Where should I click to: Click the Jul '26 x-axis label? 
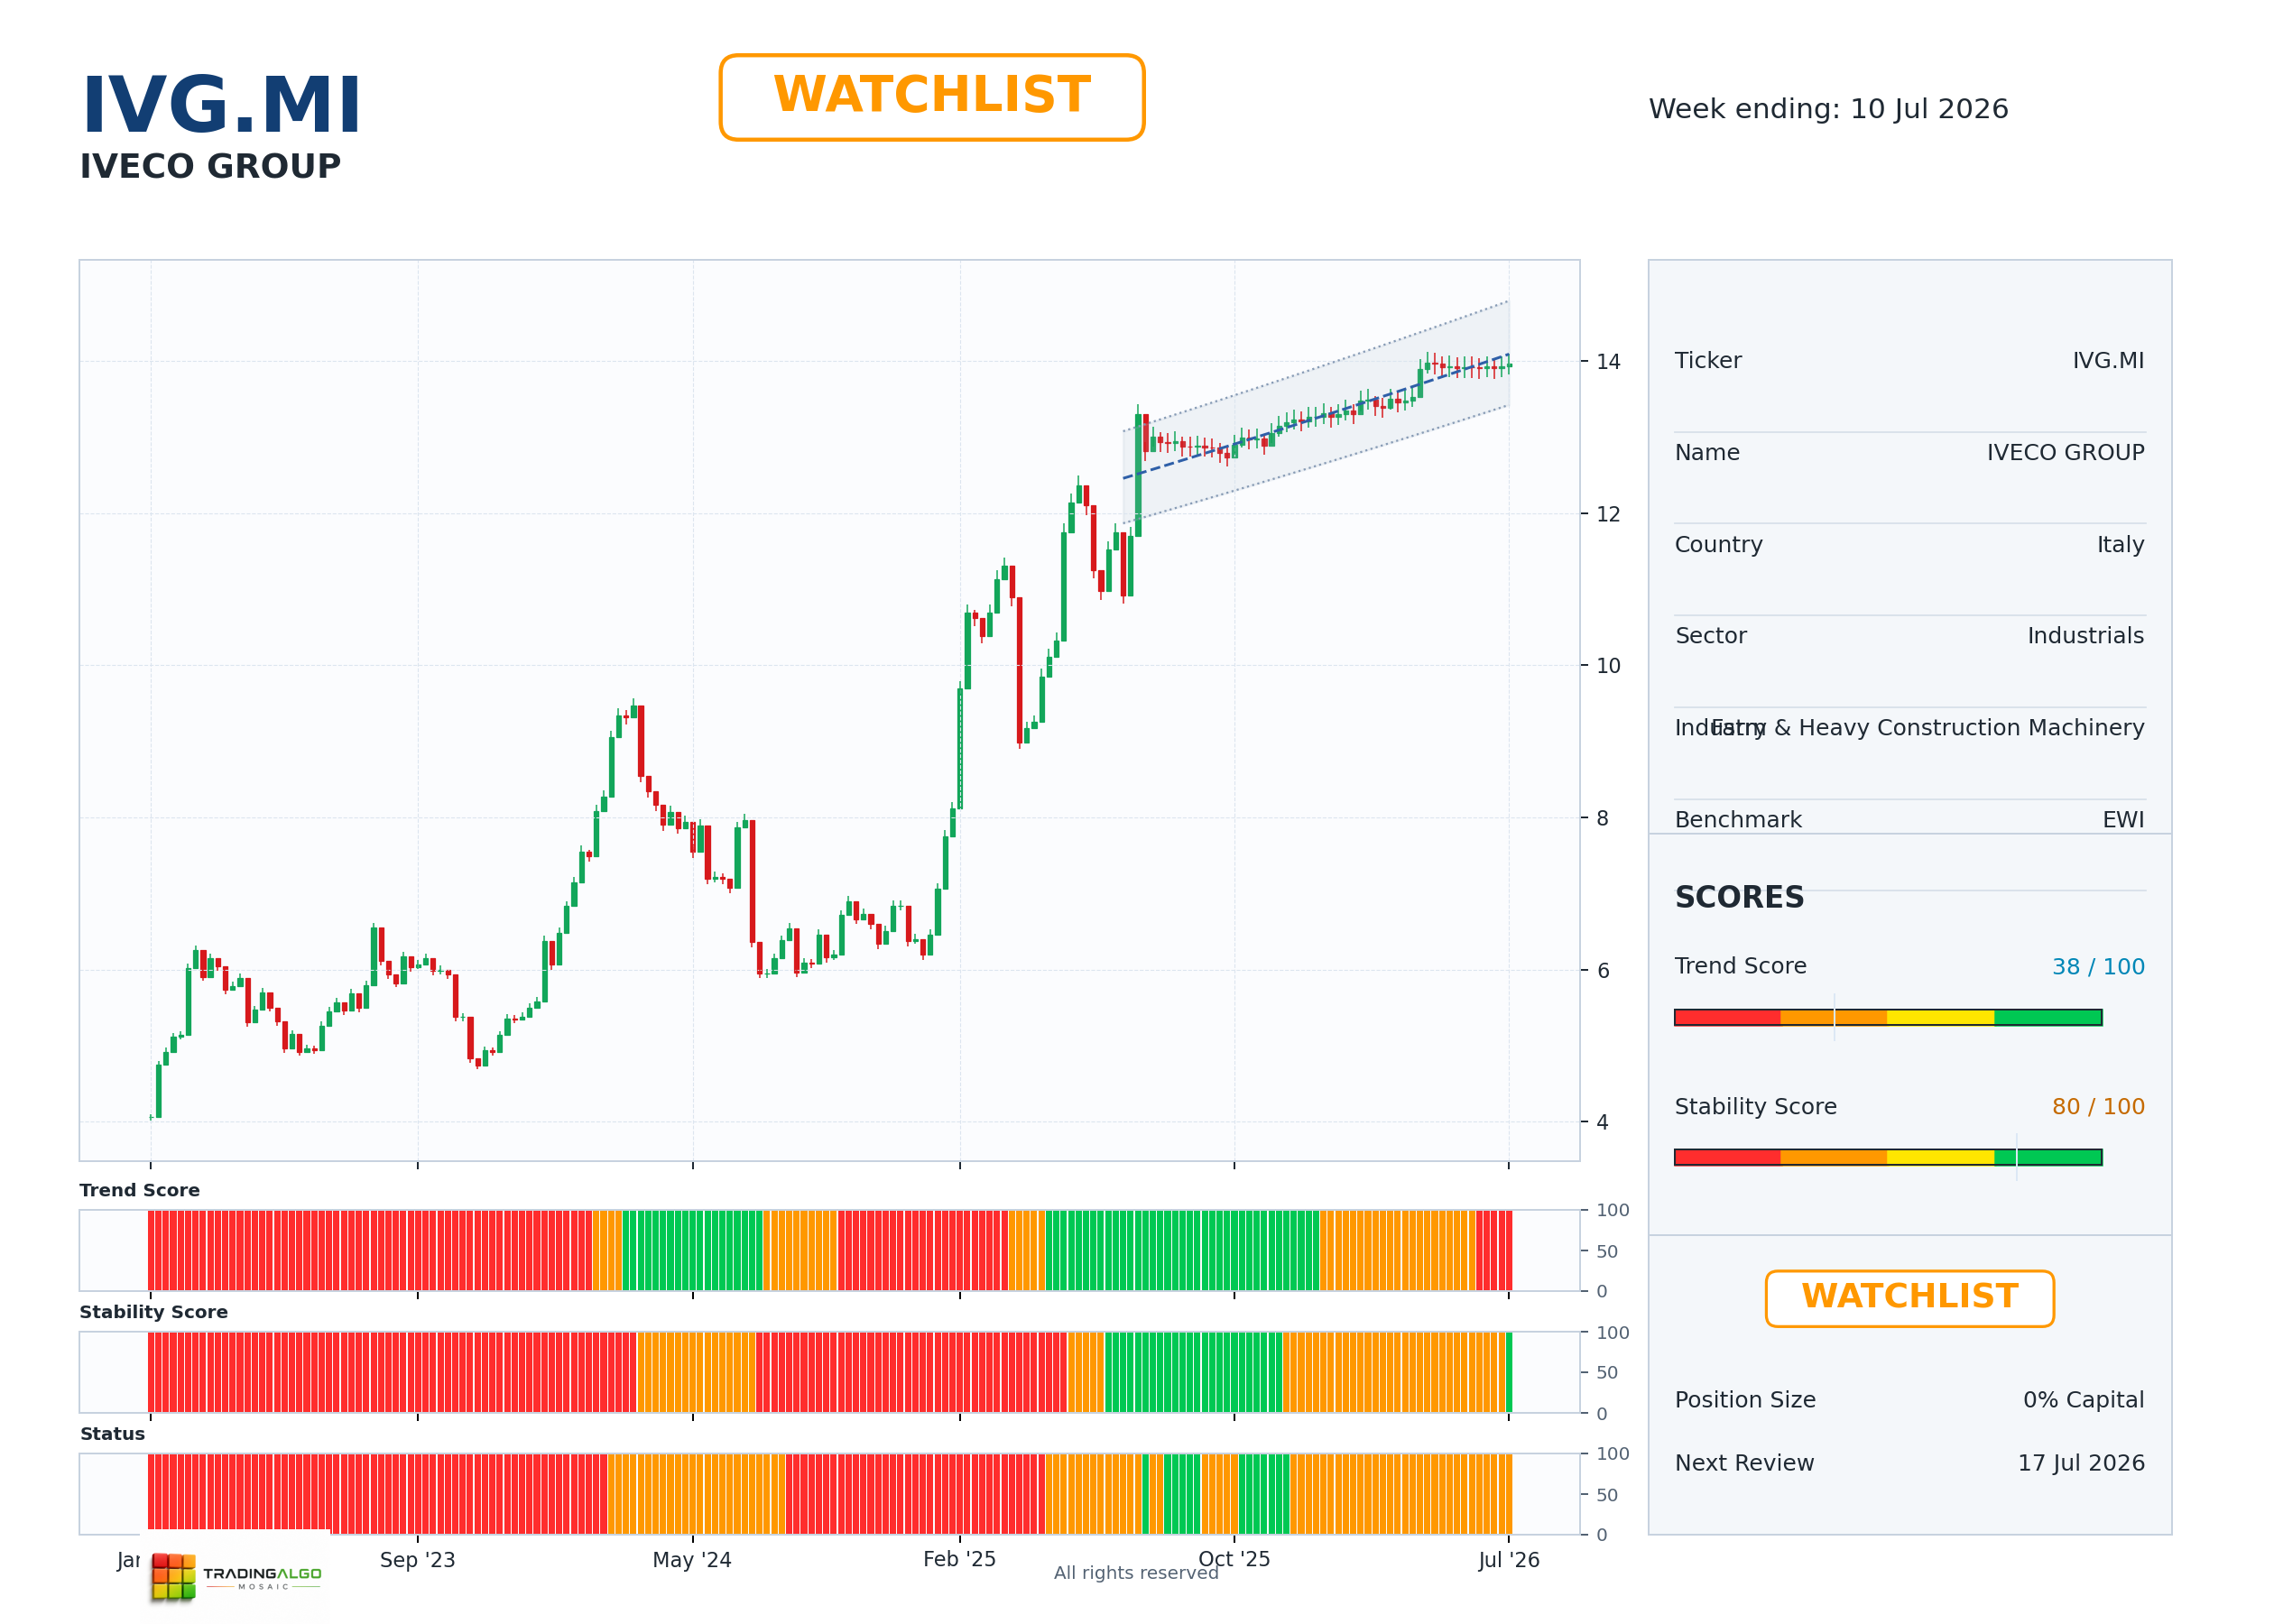(x=1509, y=1560)
